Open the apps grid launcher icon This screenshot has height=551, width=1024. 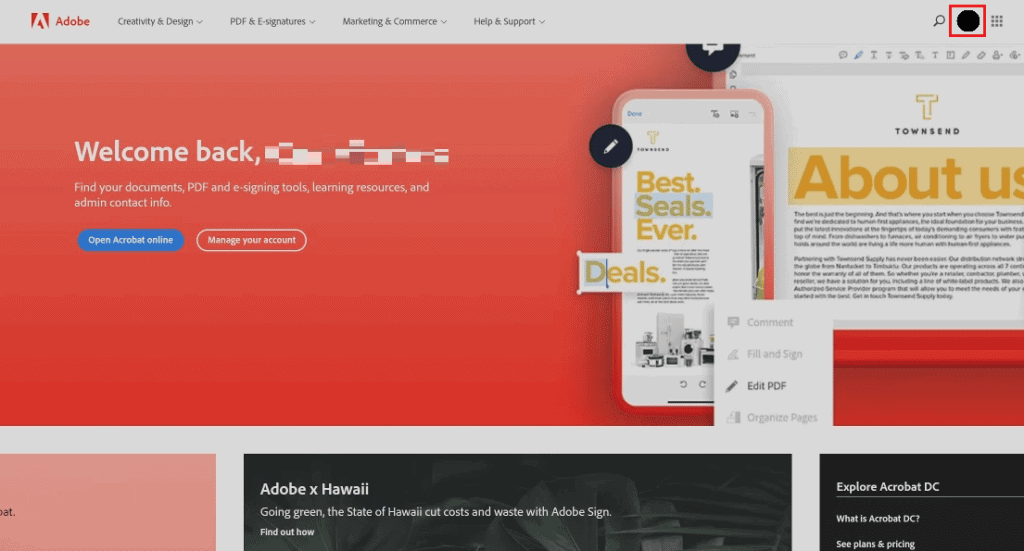pos(997,21)
